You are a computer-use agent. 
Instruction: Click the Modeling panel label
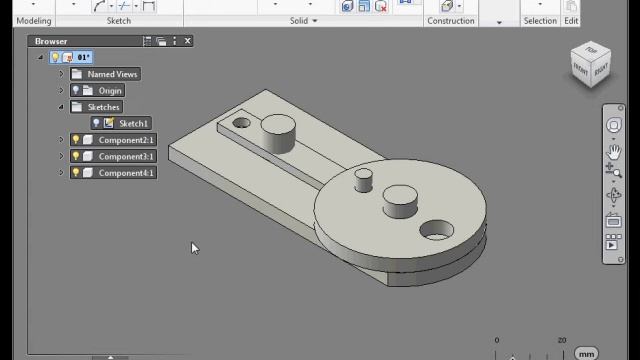pyautogui.click(x=34, y=21)
